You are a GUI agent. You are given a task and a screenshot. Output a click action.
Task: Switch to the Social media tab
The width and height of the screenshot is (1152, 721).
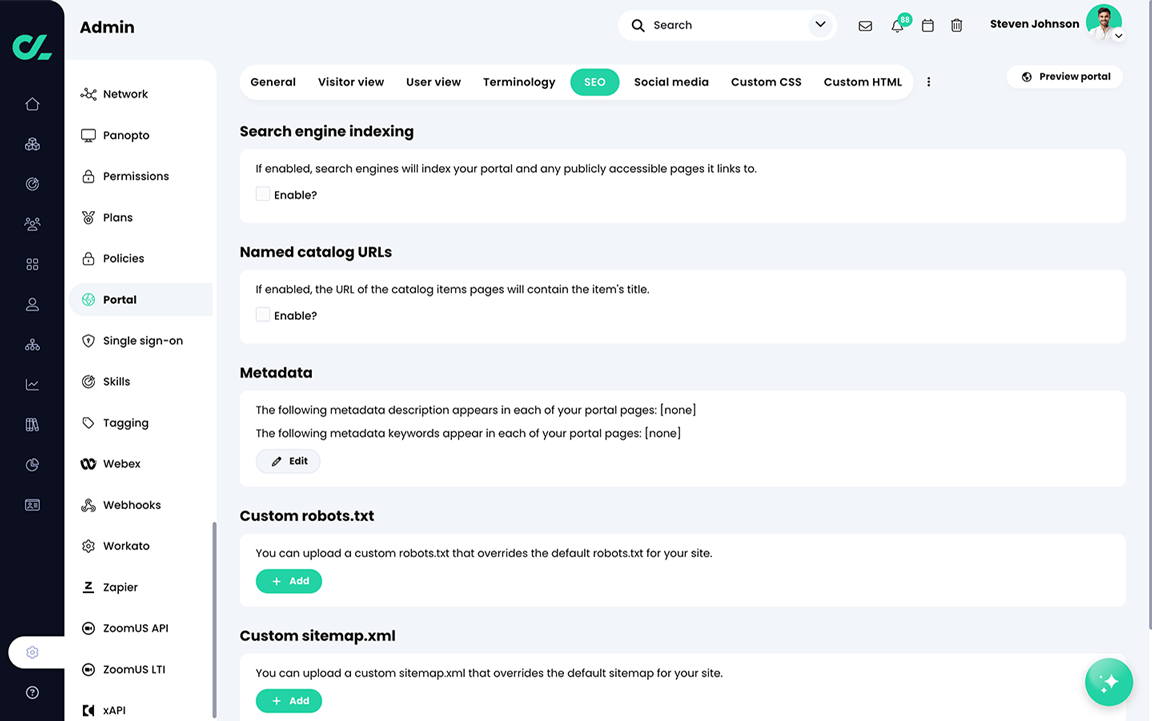tap(671, 81)
